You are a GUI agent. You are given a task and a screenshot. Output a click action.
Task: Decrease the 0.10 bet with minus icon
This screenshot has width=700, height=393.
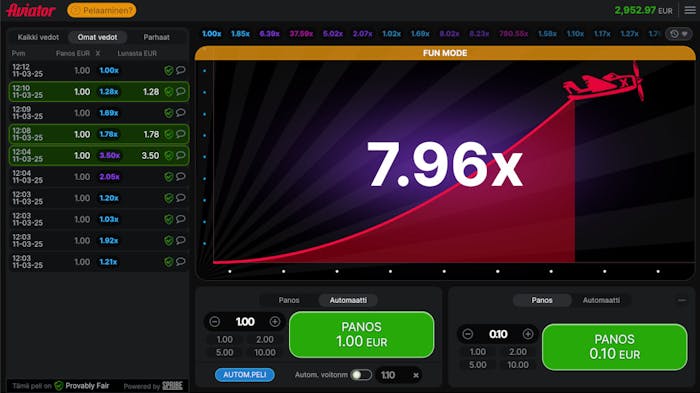(468, 334)
